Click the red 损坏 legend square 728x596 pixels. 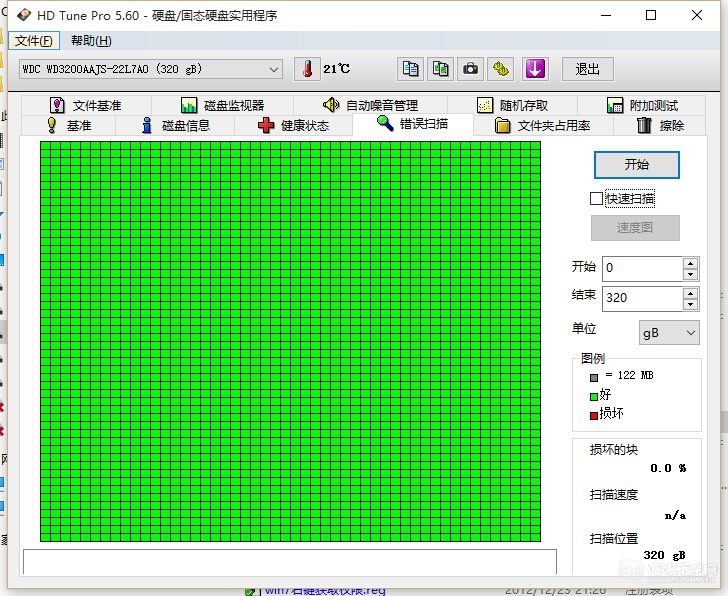click(x=594, y=416)
